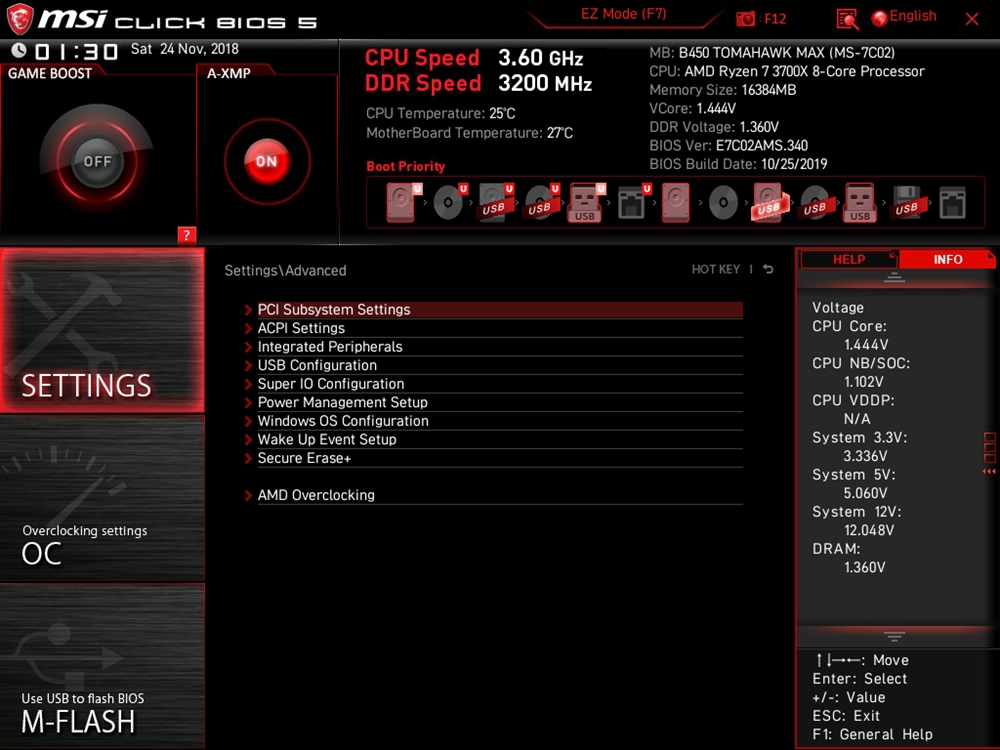Open the AMD Overclocking entry
Screen dimensions: 1000x750
click(500, 495)
